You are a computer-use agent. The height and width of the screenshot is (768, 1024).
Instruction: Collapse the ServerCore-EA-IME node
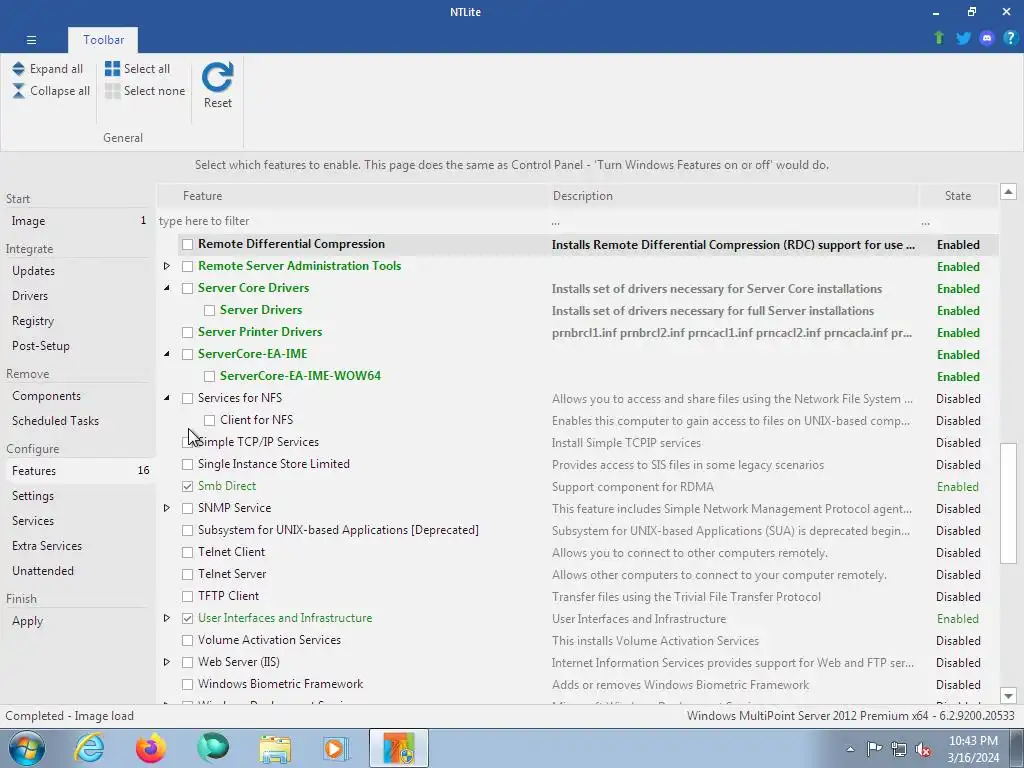pos(167,354)
